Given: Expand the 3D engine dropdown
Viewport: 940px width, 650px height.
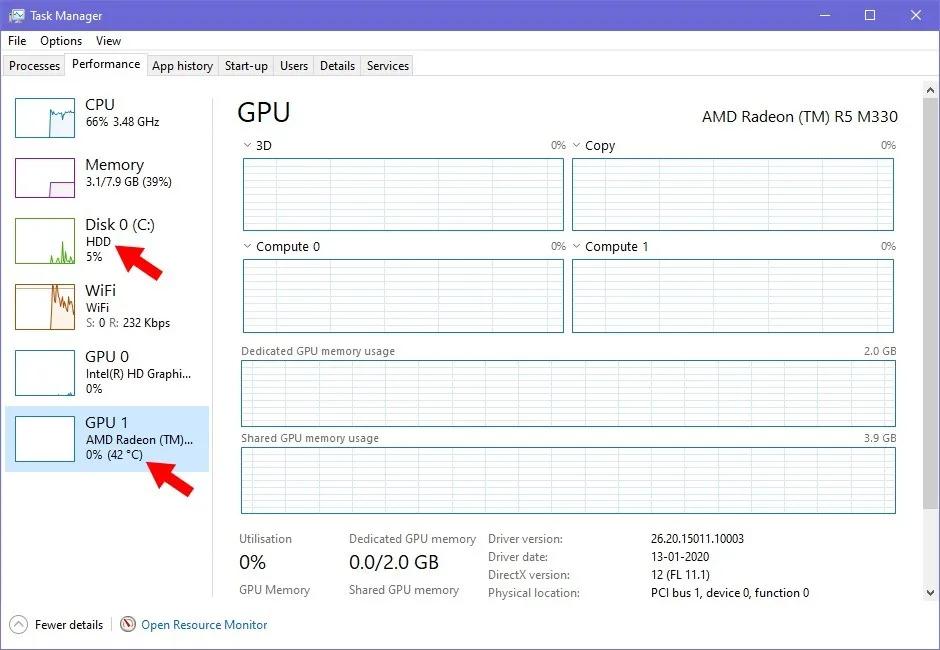Looking at the screenshot, I should pyautogui.click(x=245, y=145).
